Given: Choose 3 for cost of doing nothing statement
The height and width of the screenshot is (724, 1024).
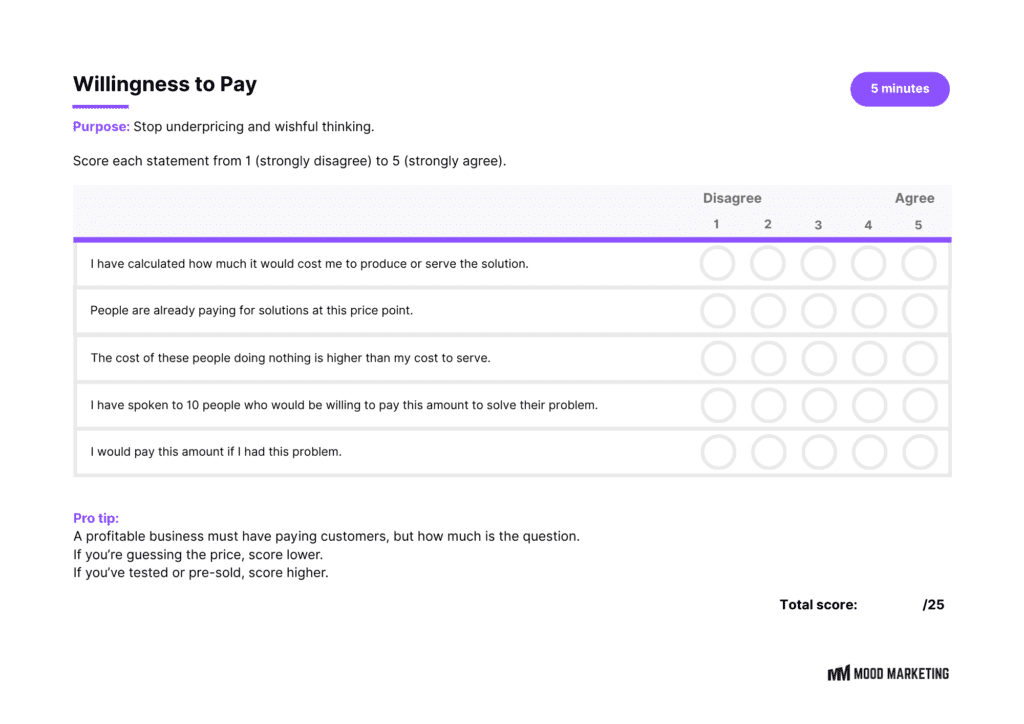Looking at the screenshot, I should coord(818,358).
